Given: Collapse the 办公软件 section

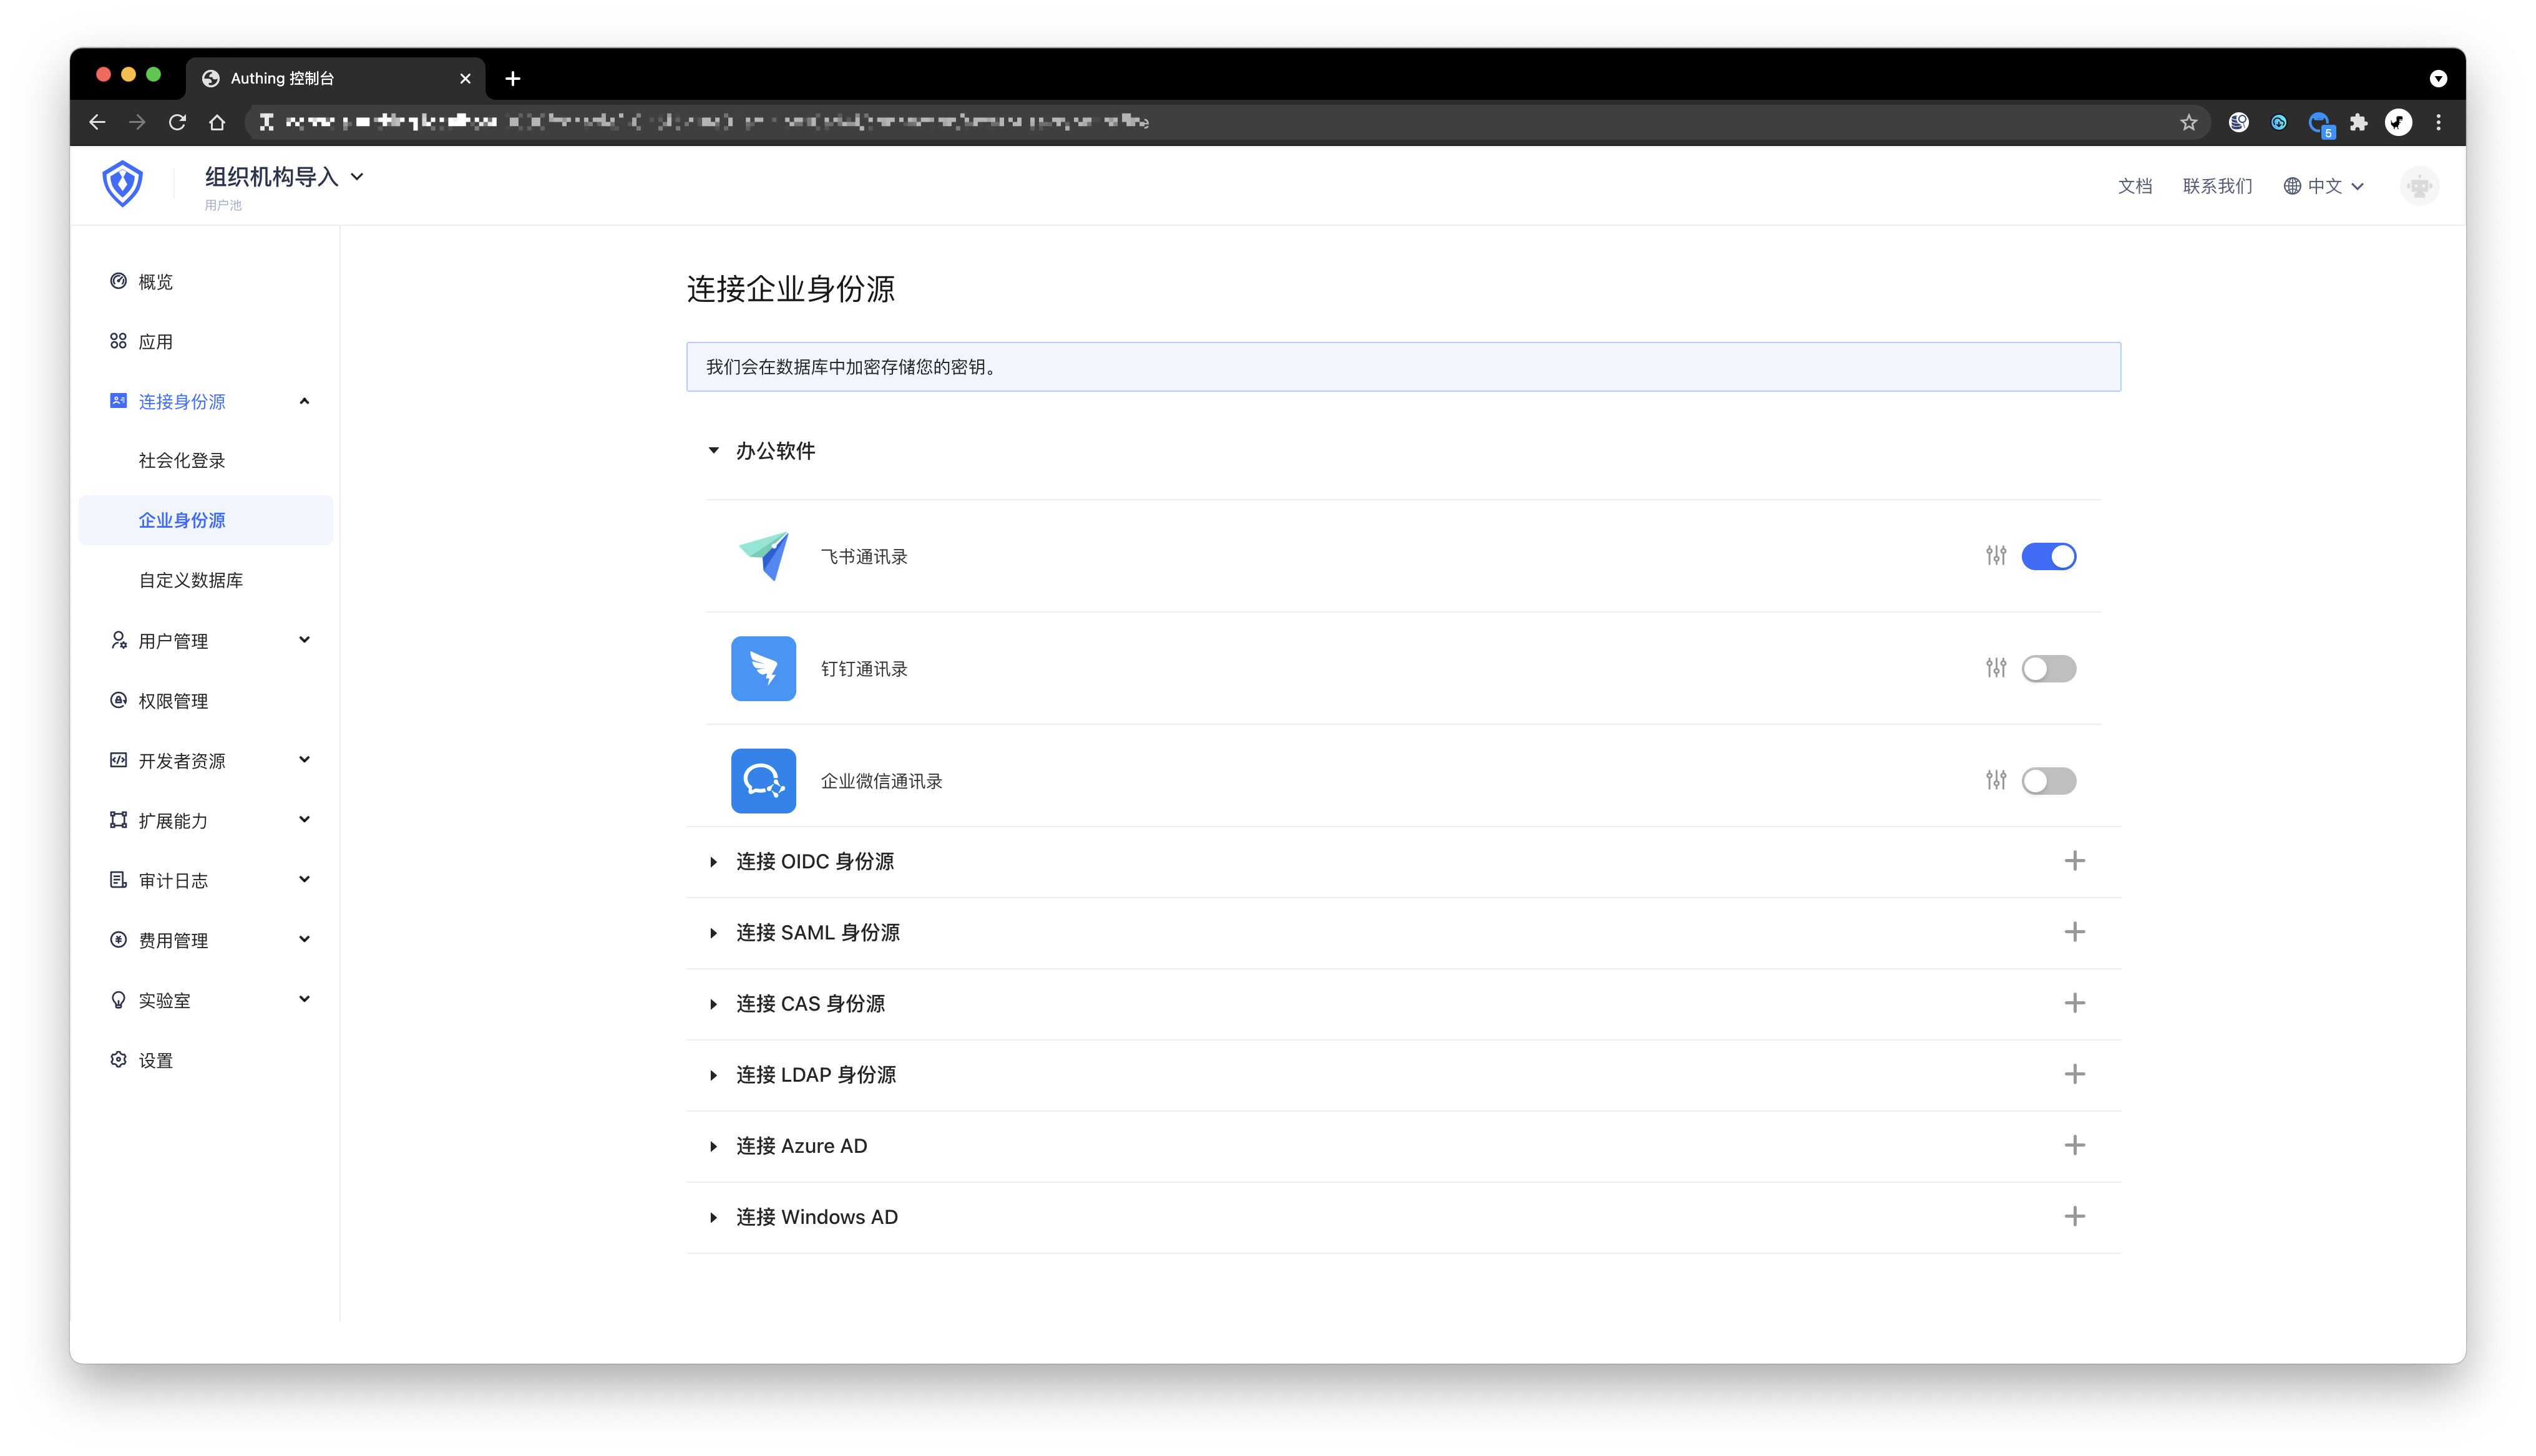Looking at the screenshot, I should [x=714, y=451].
